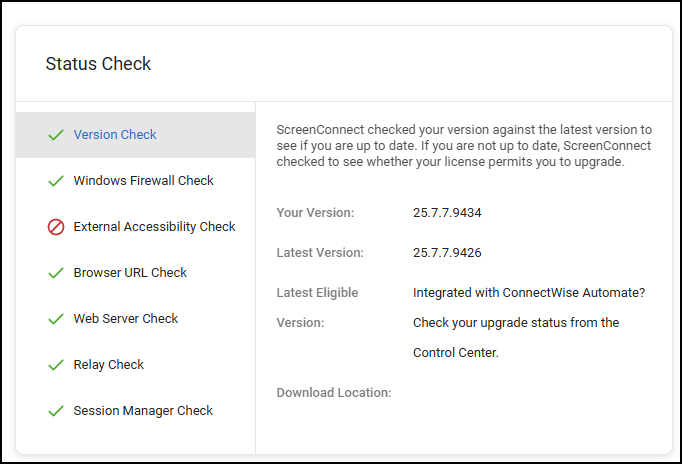The image size is (682, 464).
Task: Switch to the Browser URL Check label
Action: click(130, 273)
